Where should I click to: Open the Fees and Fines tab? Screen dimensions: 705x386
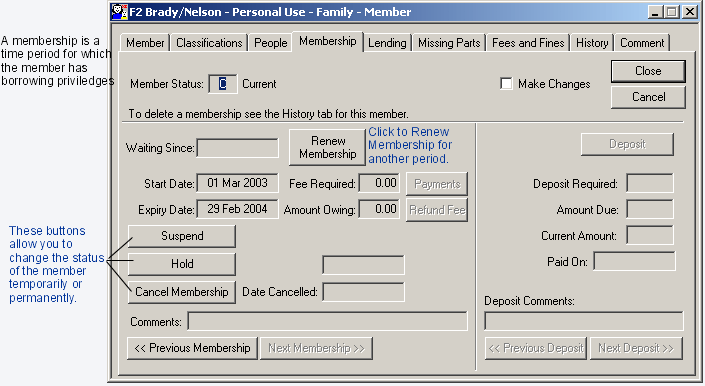[528, 43]
